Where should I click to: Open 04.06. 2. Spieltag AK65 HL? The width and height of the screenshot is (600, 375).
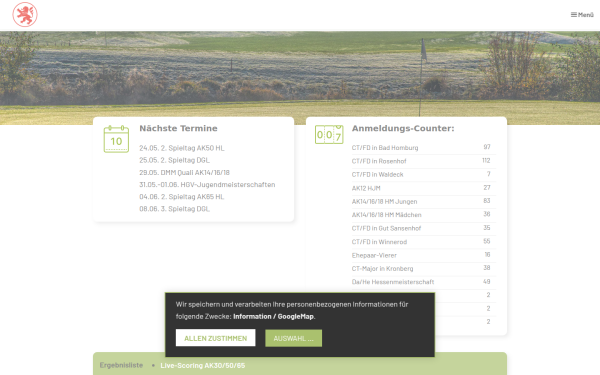(182, 197)
